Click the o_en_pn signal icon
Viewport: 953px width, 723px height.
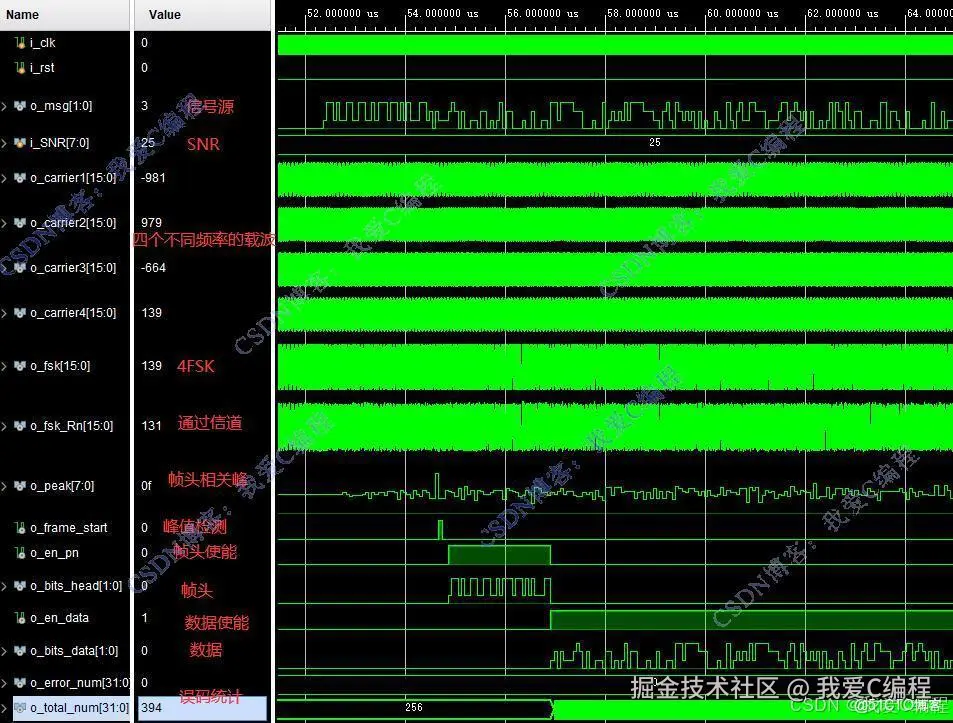point(20,553)
